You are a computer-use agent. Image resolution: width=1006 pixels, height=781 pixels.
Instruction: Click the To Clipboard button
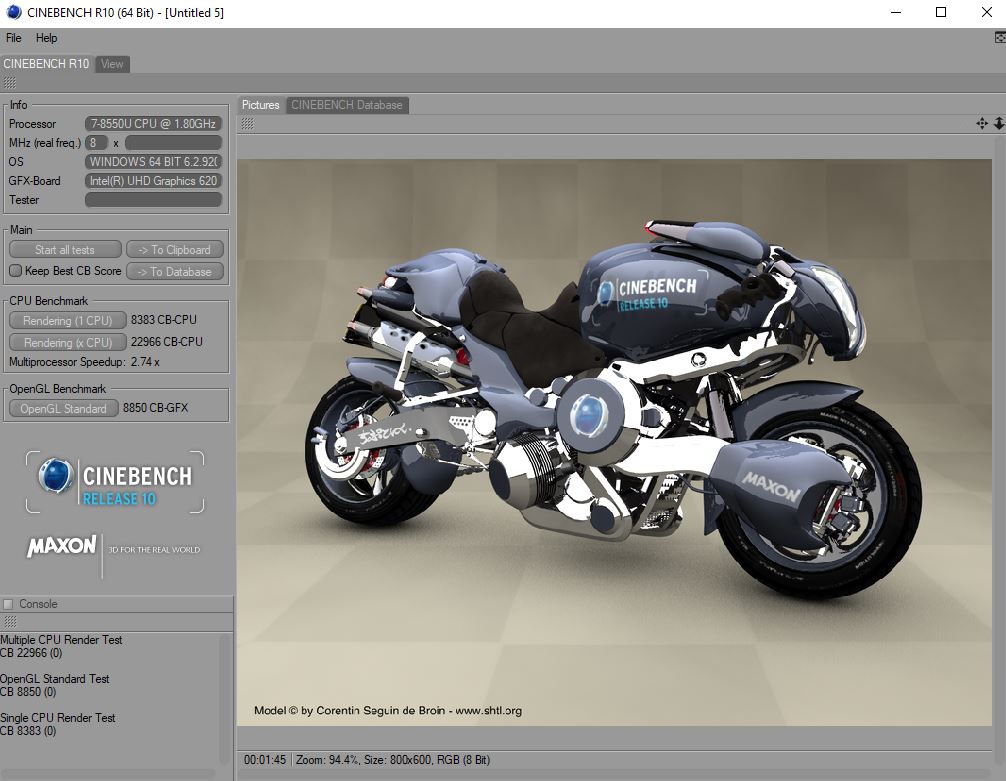click(175, 250)
